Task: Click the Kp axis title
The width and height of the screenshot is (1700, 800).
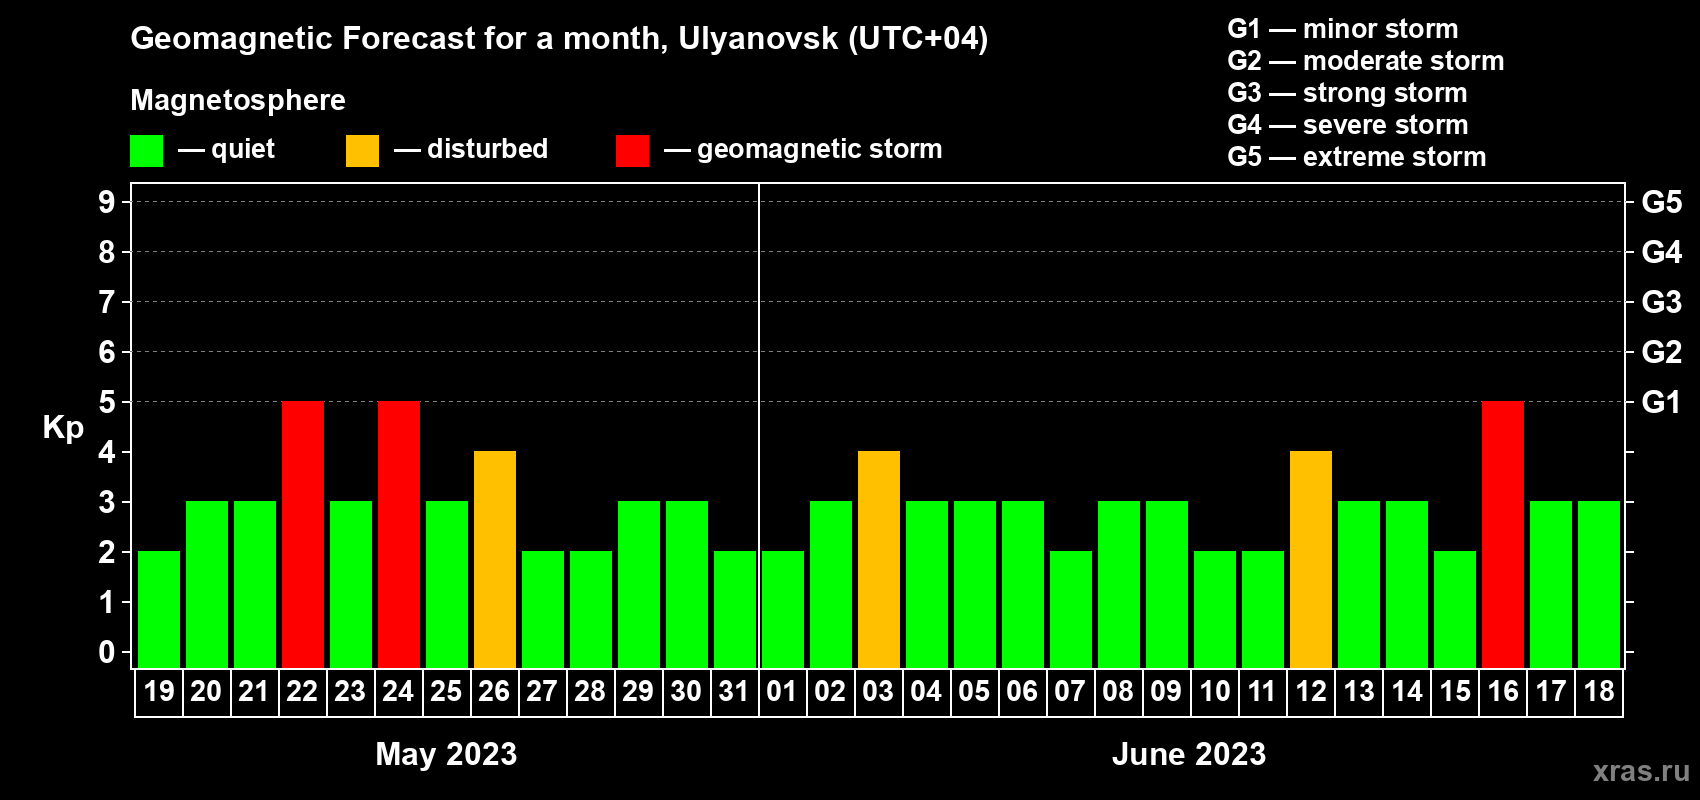Action: pos(63,427)
